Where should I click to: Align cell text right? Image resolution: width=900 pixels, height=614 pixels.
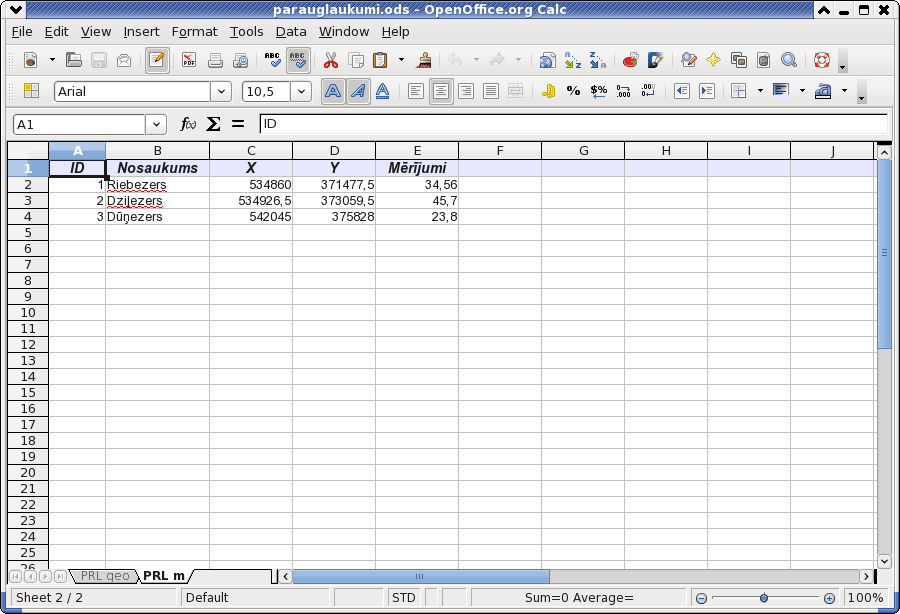466,91
